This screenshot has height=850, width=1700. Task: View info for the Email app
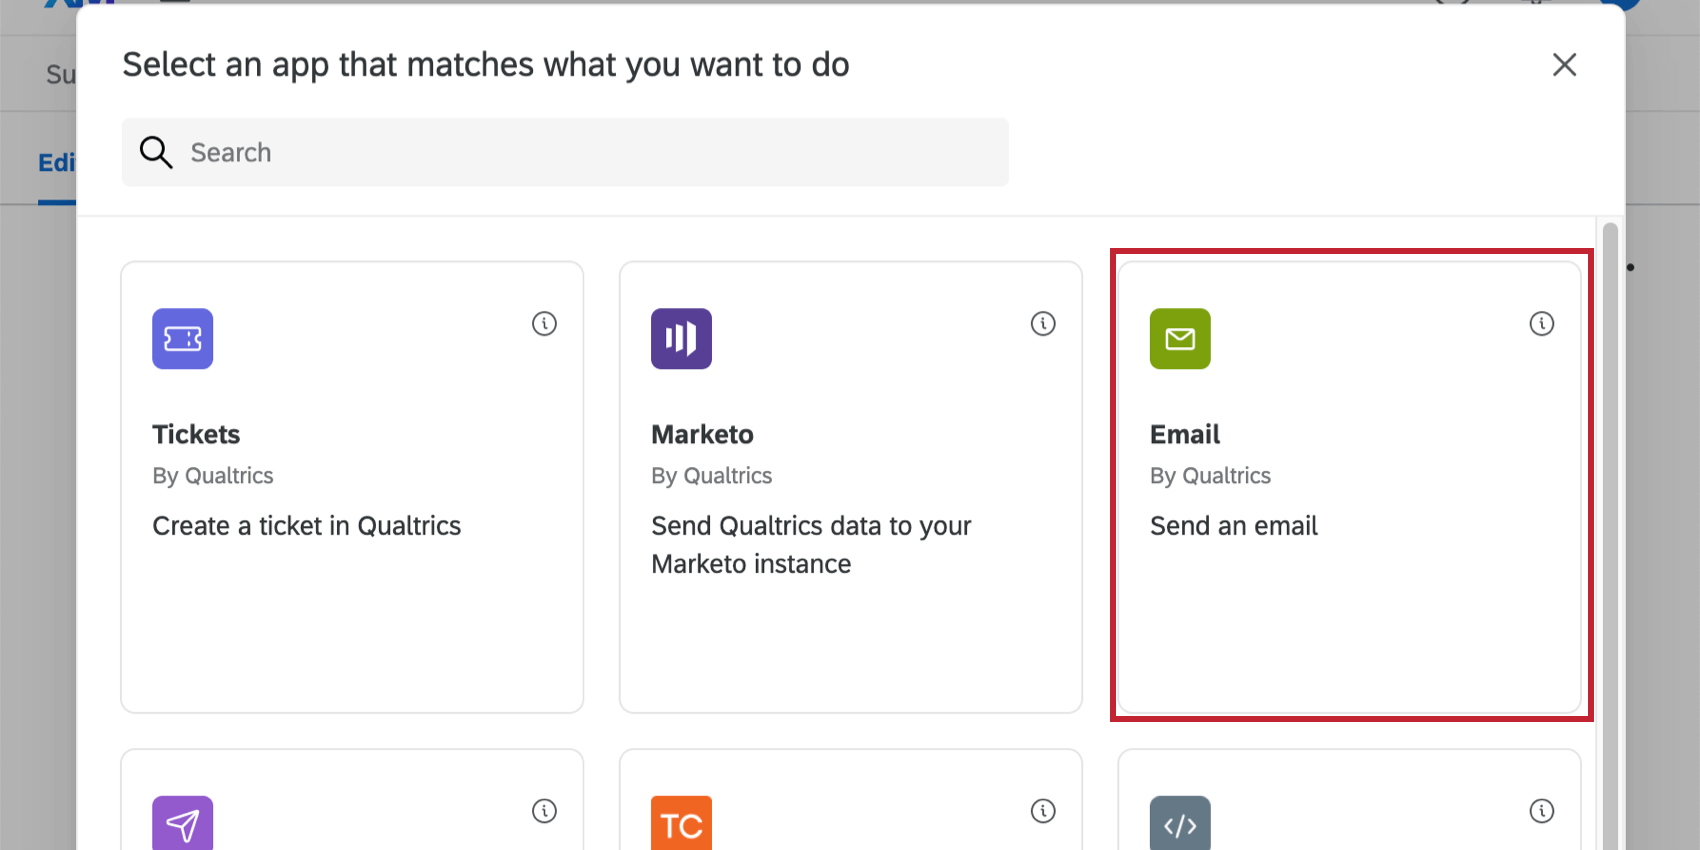(1542, 324)
